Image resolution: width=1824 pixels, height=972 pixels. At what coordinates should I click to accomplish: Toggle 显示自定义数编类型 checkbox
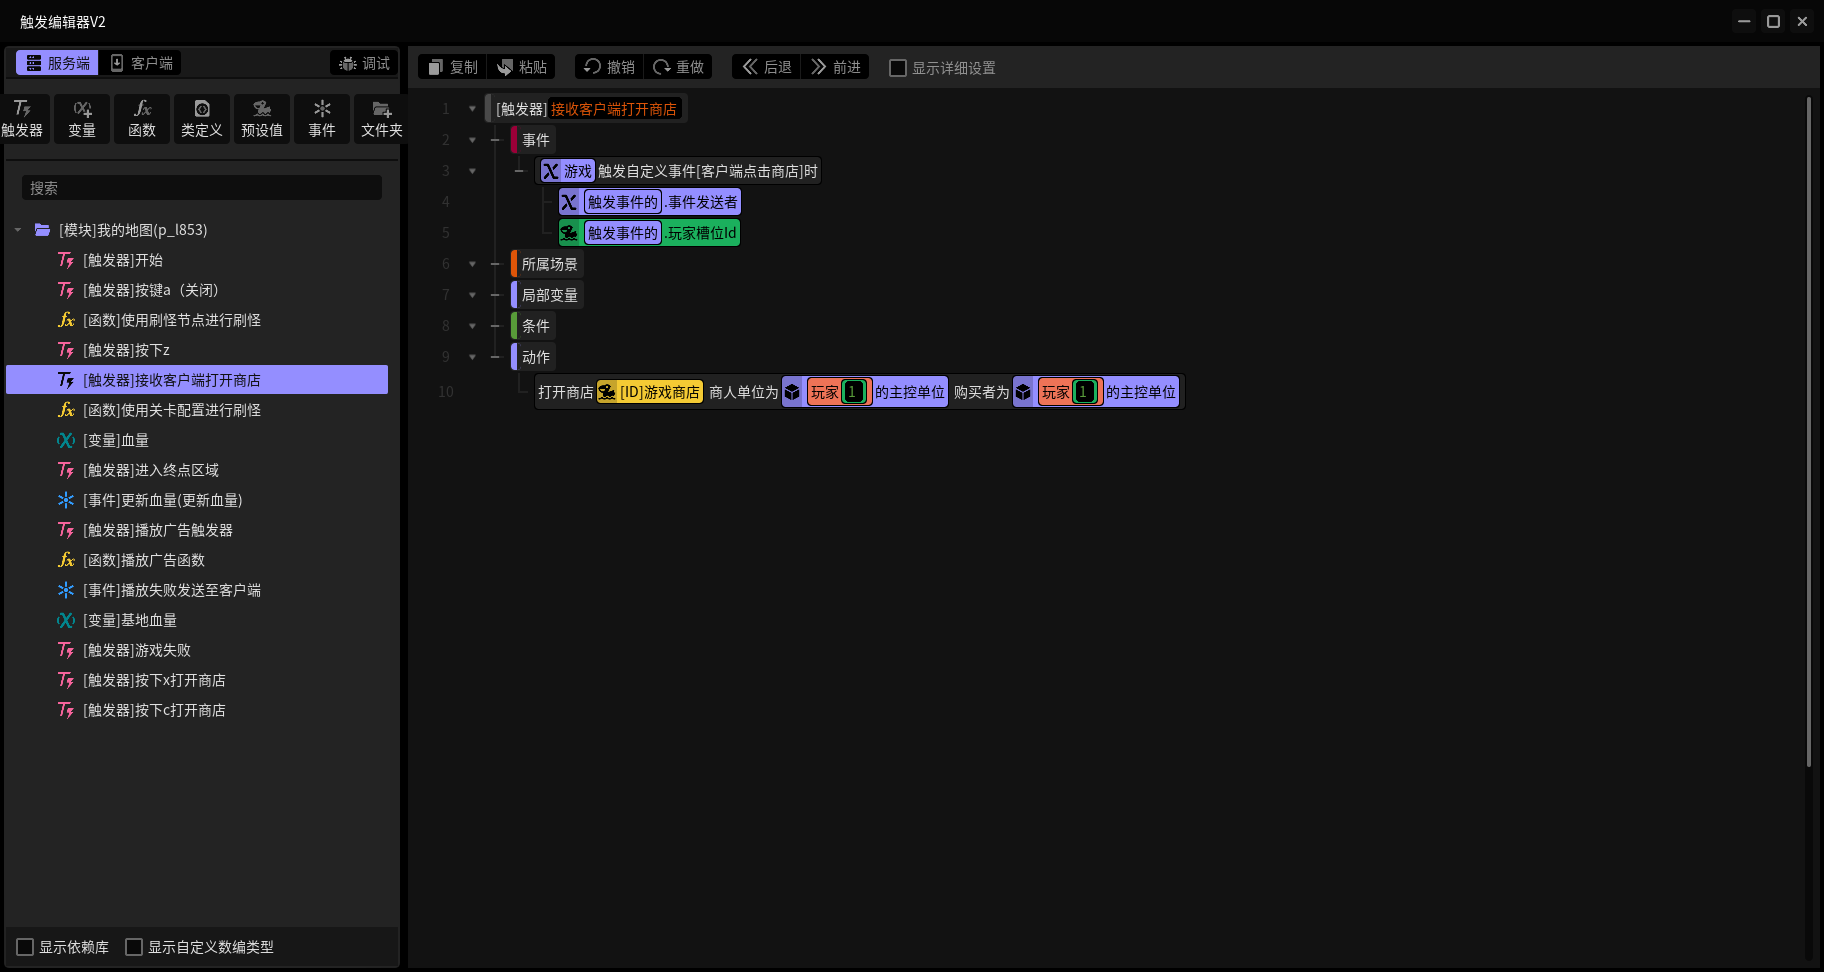(x=134, y=947)
